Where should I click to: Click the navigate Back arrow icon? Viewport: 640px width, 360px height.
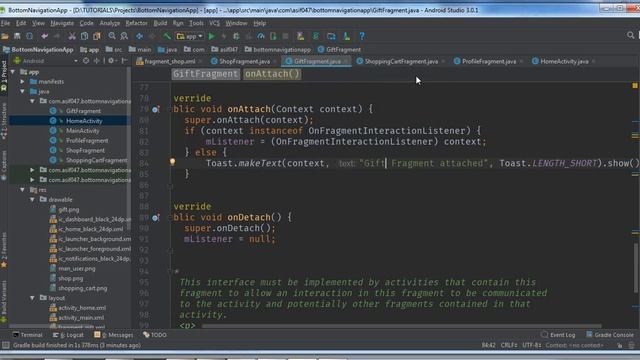(140, 36)
